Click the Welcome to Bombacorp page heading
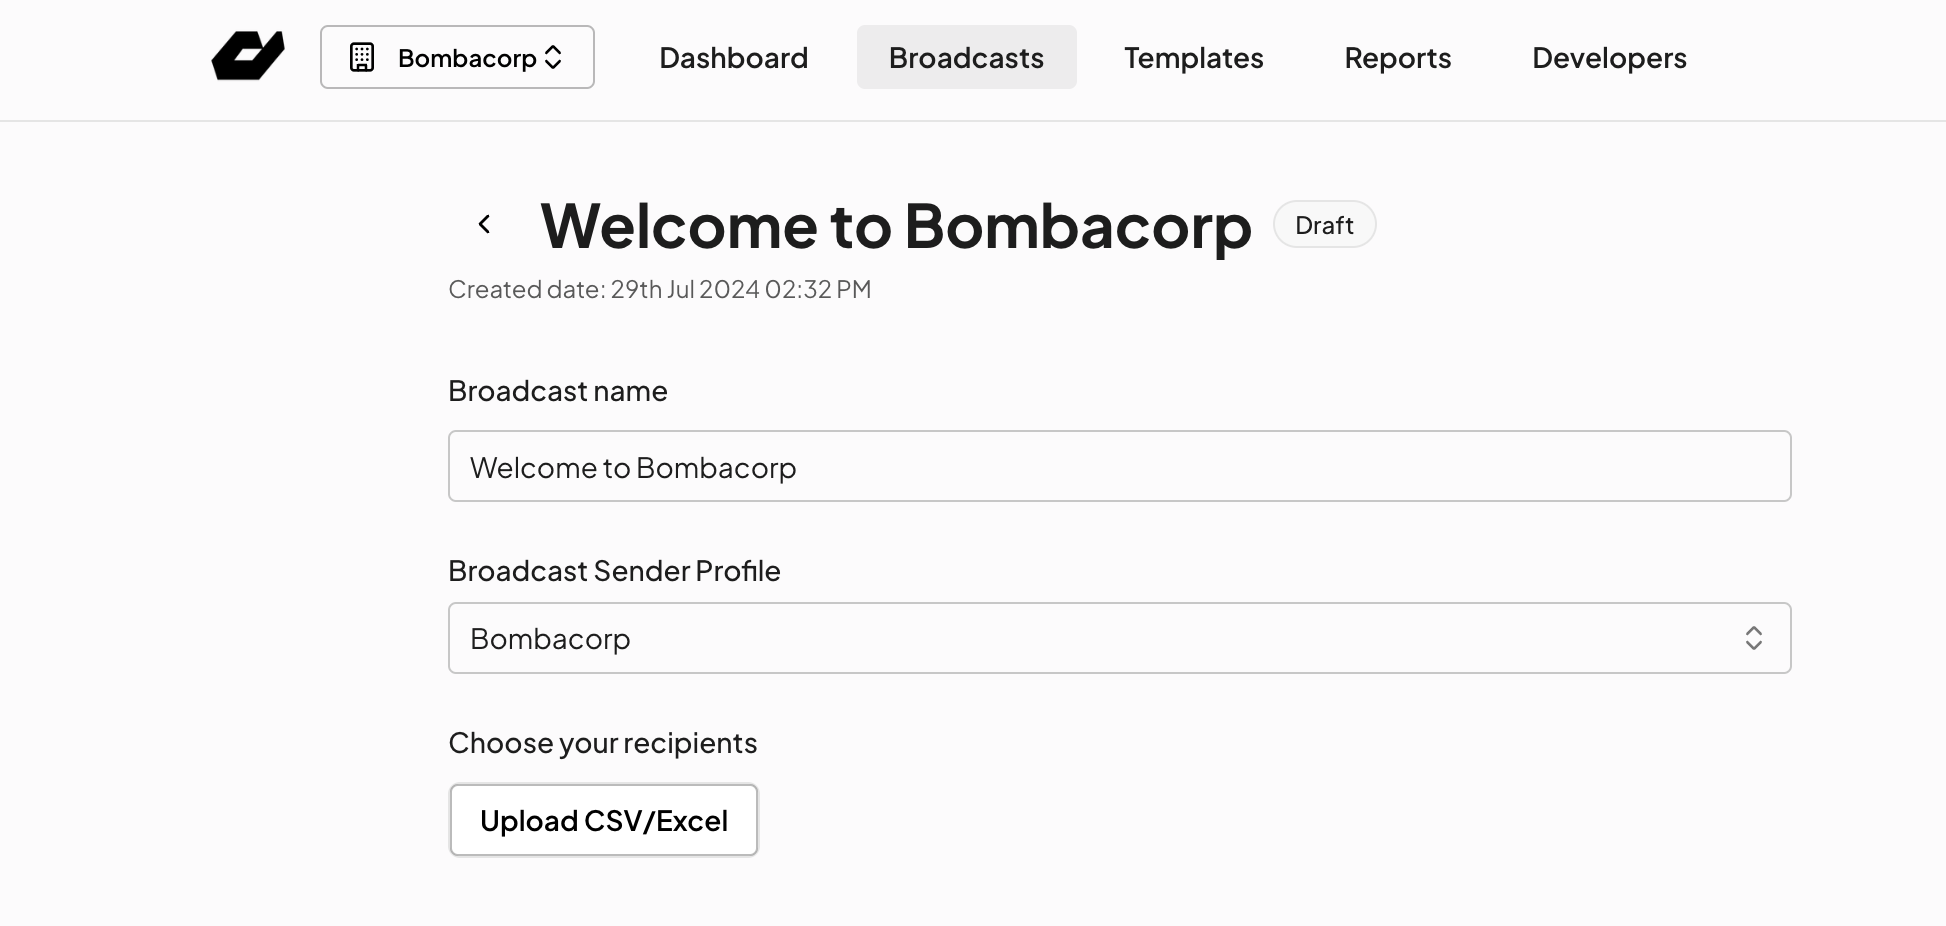This screenshot has width=1946, height=926. click(x=895, y=226)
